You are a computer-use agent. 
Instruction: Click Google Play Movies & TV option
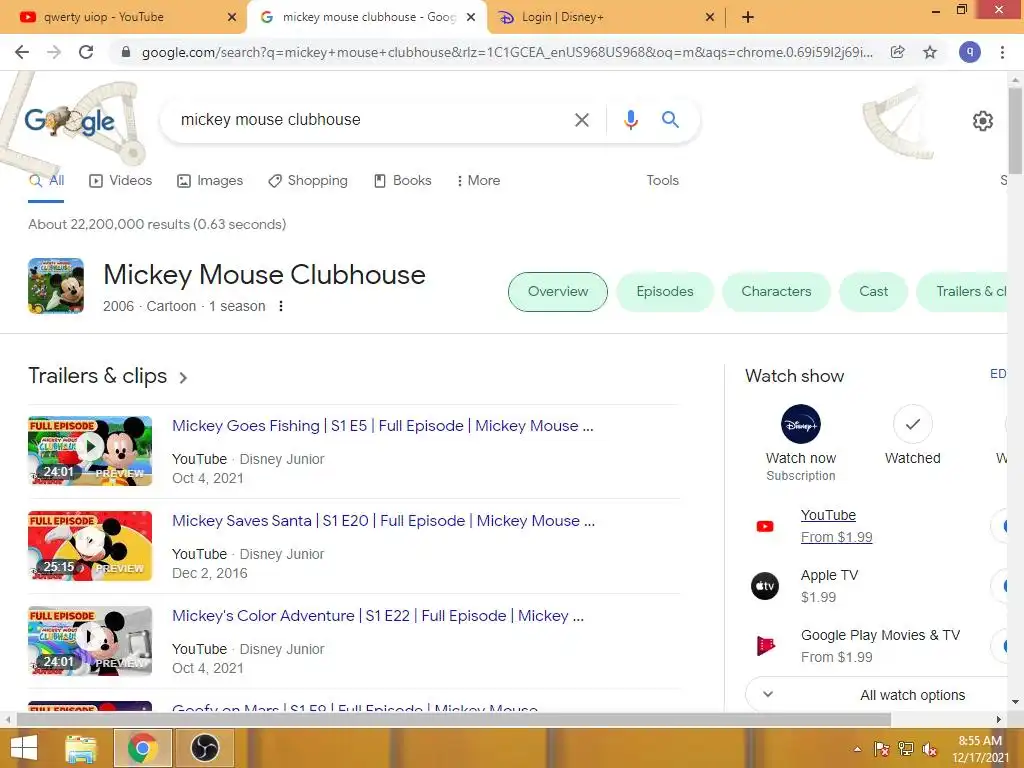pos(880,646)
